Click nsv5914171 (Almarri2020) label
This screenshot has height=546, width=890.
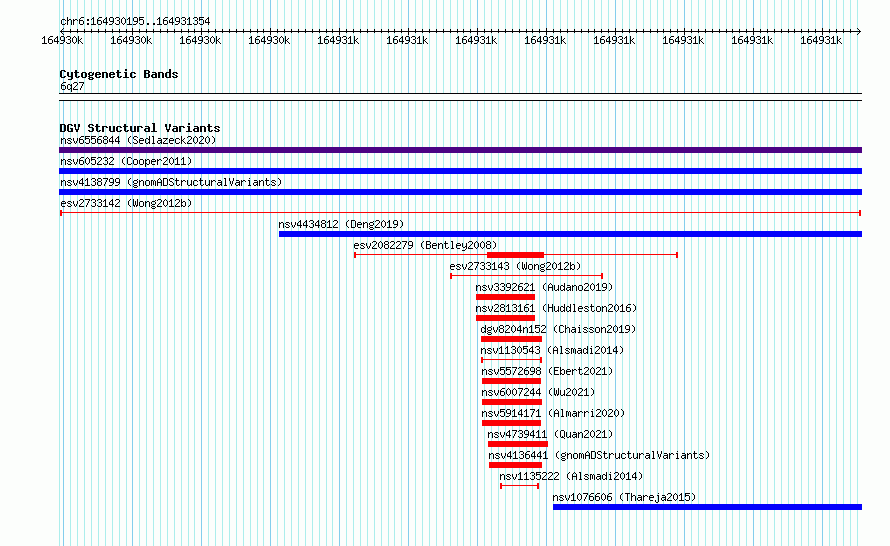(x=553, y=413)
